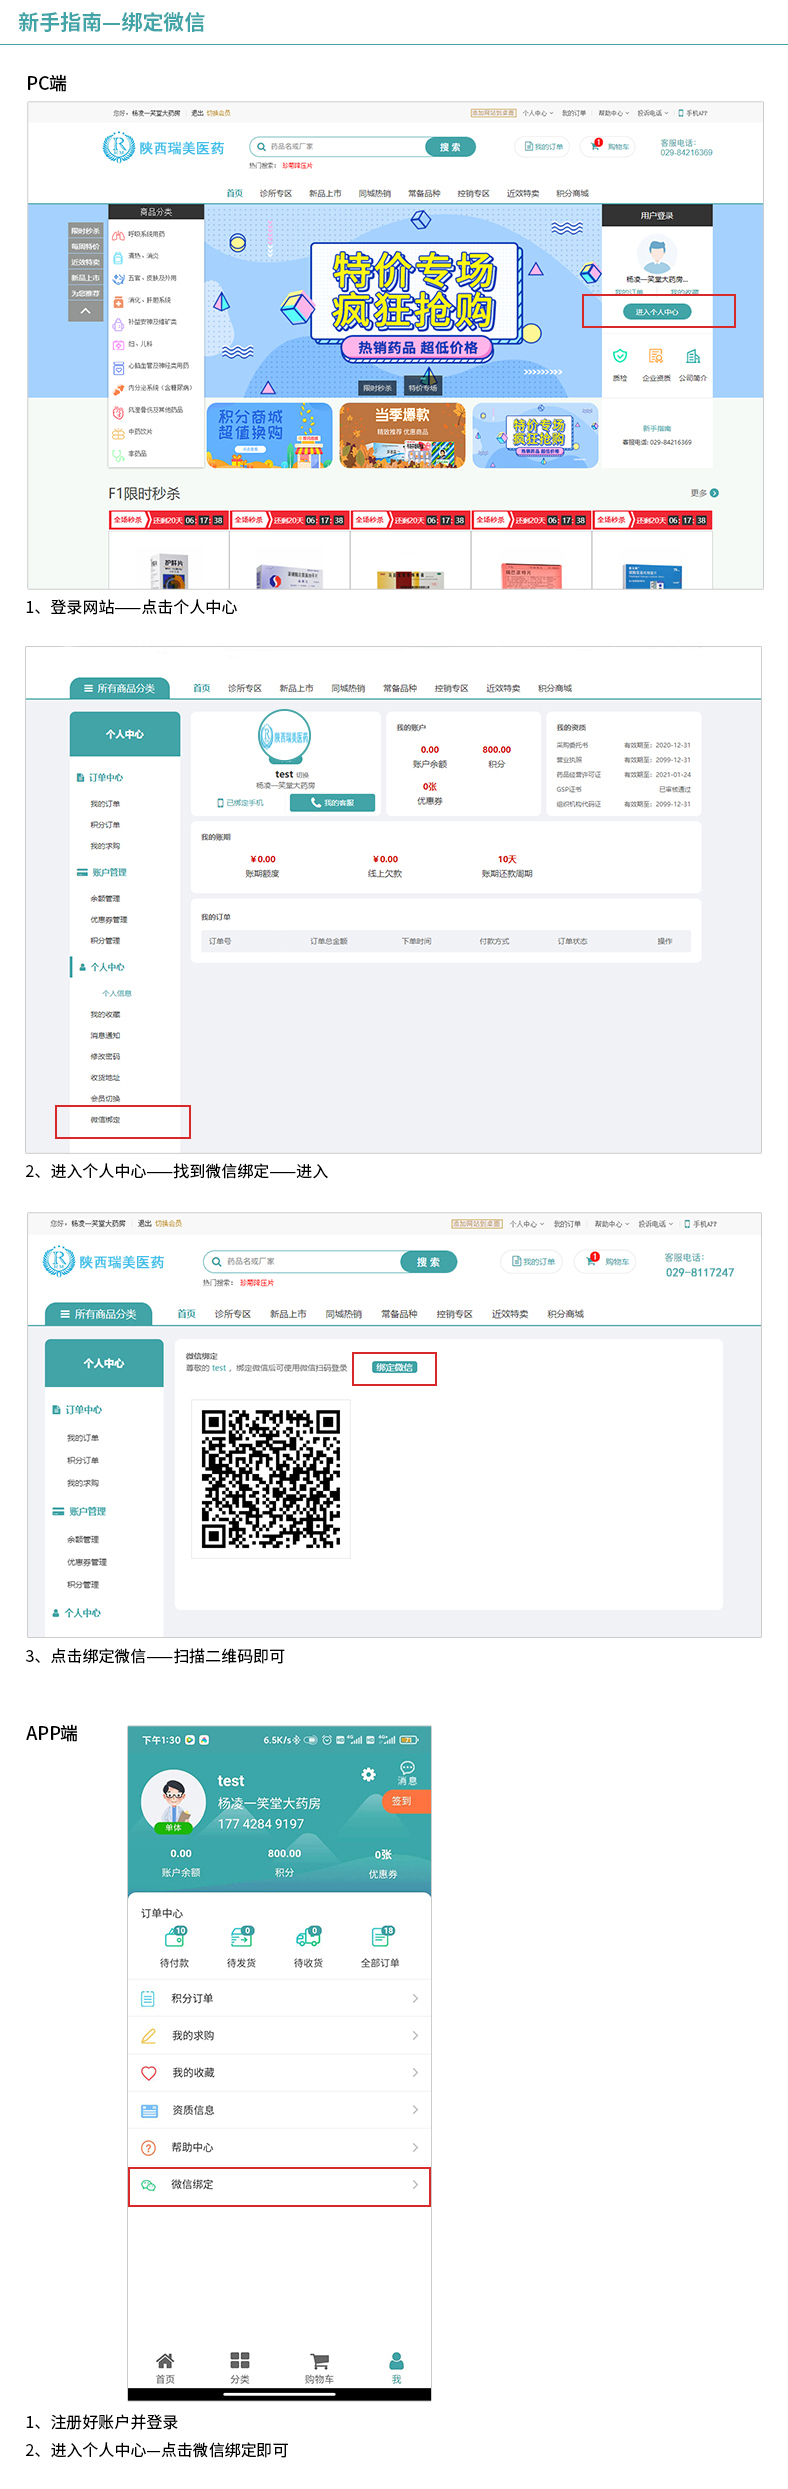Tap the 全部订单 icon in the app
The height and width of the screenshot is (2489, 788).
[x=382, y=1937]
